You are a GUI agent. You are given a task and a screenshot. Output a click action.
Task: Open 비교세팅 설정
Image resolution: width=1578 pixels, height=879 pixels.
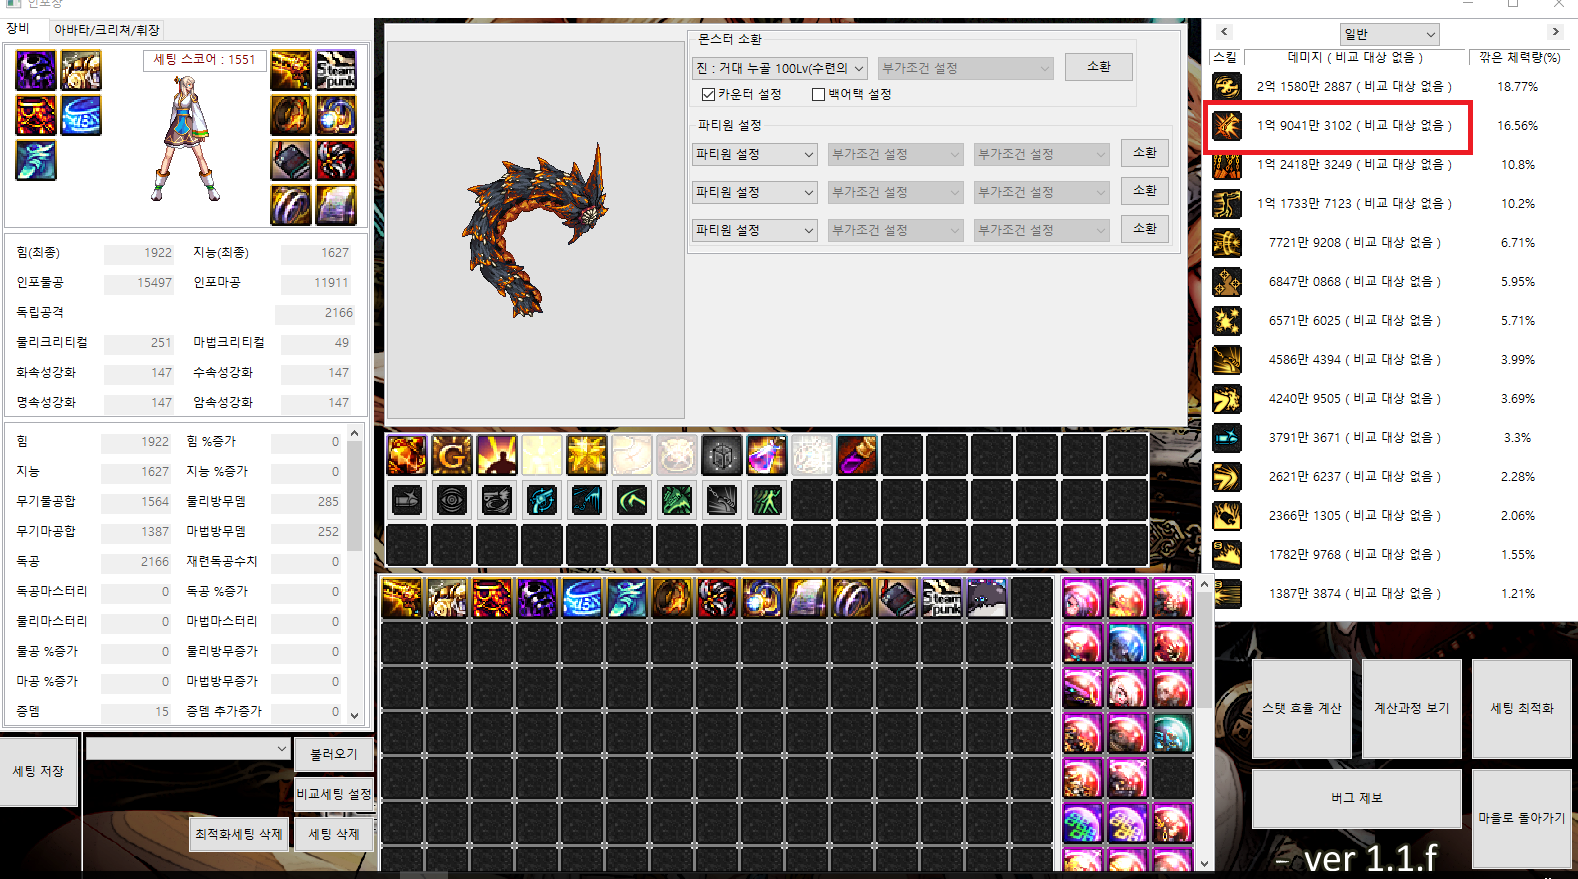[334, 794]
